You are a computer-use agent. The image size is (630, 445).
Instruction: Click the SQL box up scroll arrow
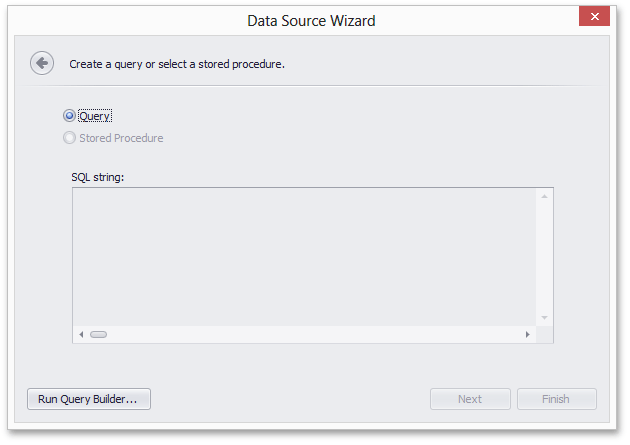point(544,196)
